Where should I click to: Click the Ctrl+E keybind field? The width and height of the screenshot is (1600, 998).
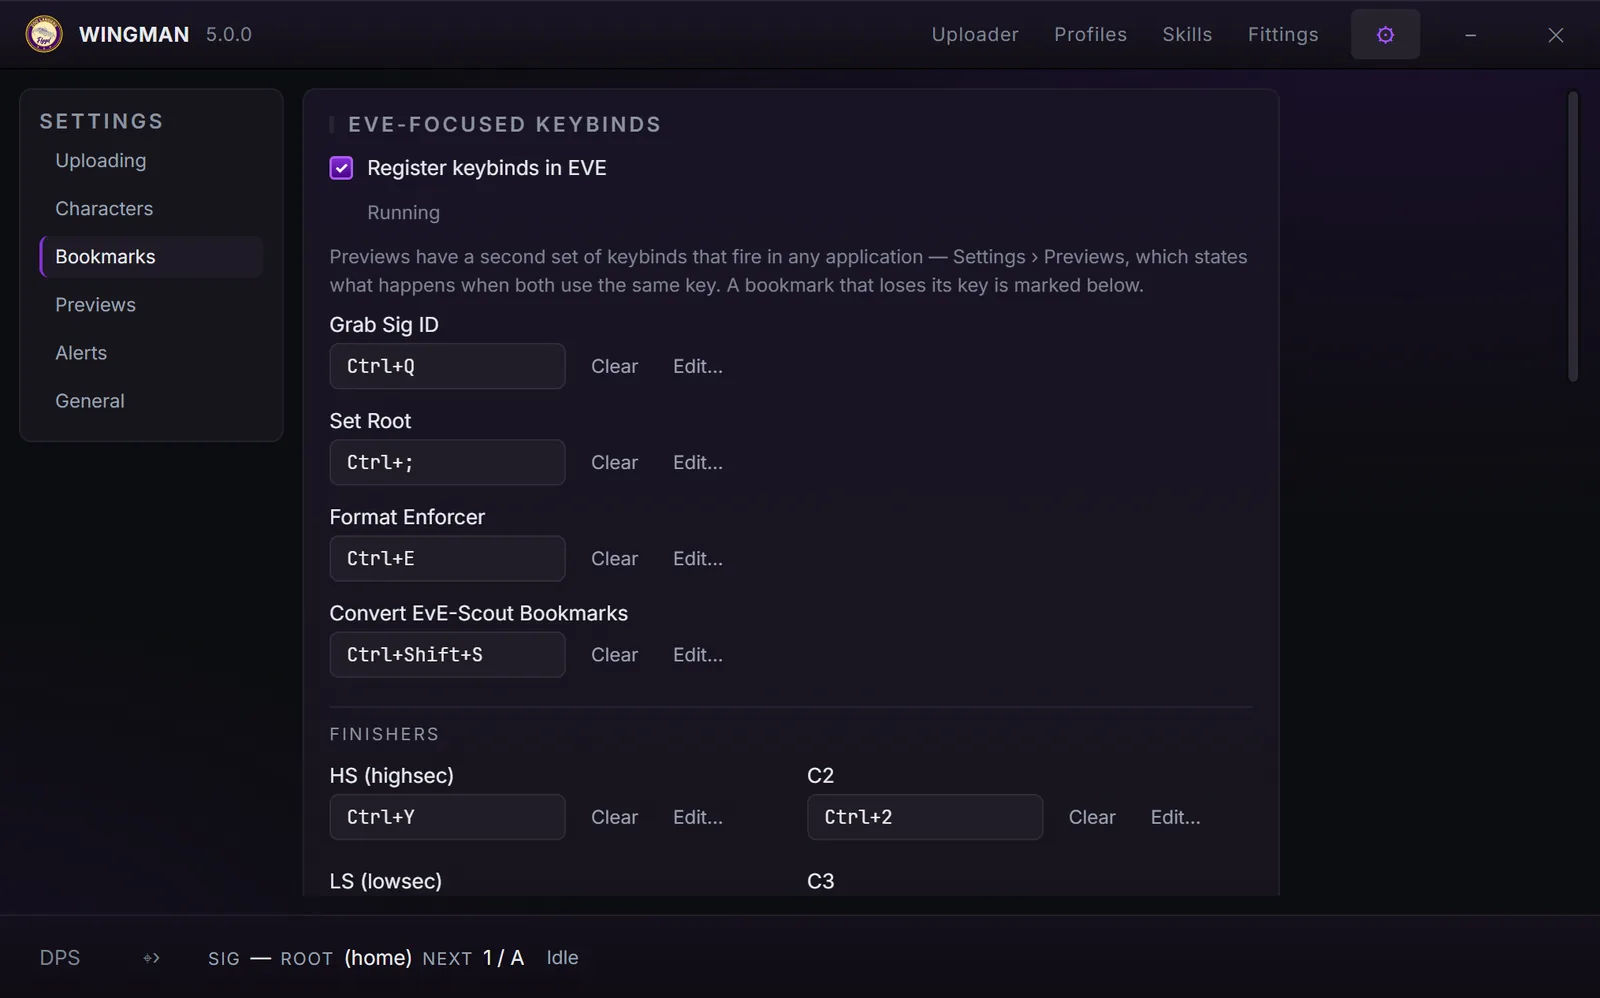click(x=447, y=559)
